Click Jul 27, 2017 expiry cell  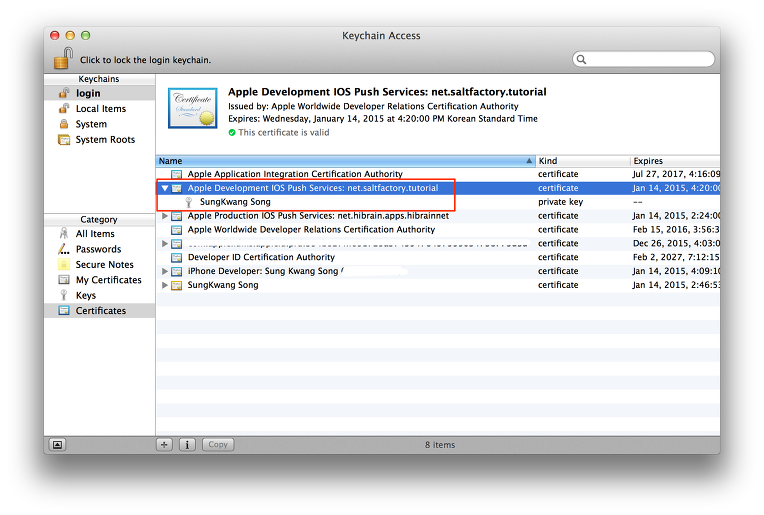point(676,174)
